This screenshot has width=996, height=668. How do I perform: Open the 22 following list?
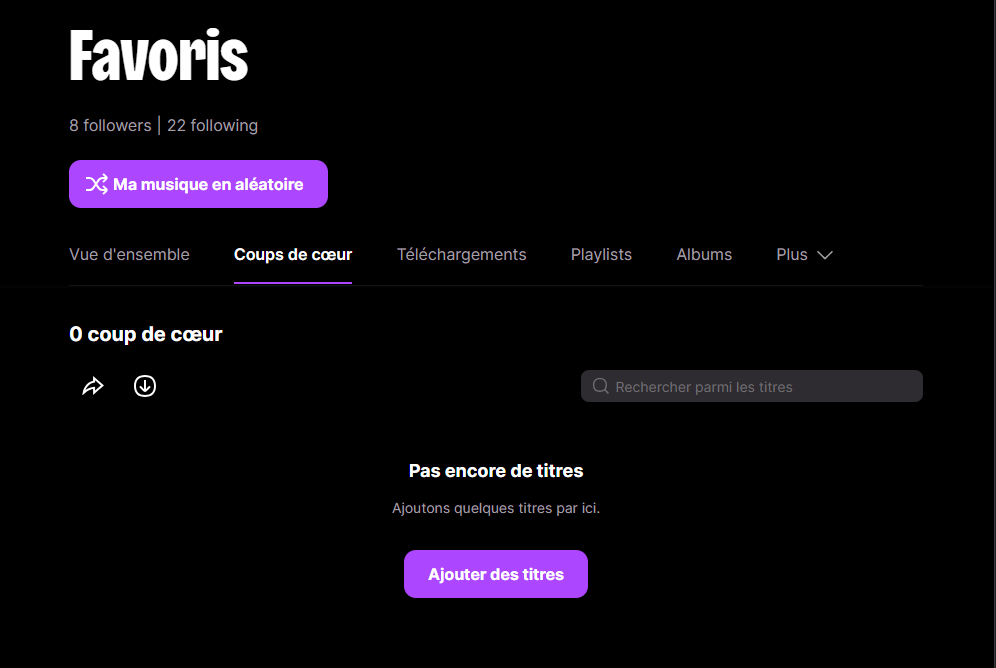[x=212, y=126]
